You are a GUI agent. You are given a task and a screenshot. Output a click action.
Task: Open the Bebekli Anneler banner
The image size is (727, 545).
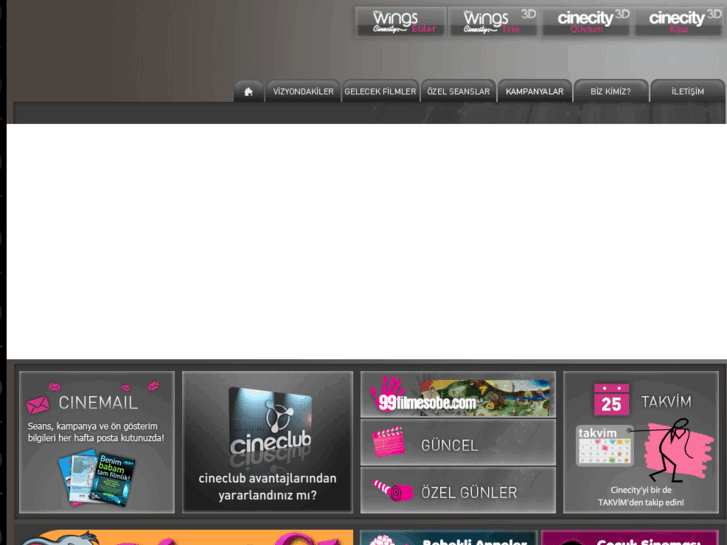coord(449,538)
